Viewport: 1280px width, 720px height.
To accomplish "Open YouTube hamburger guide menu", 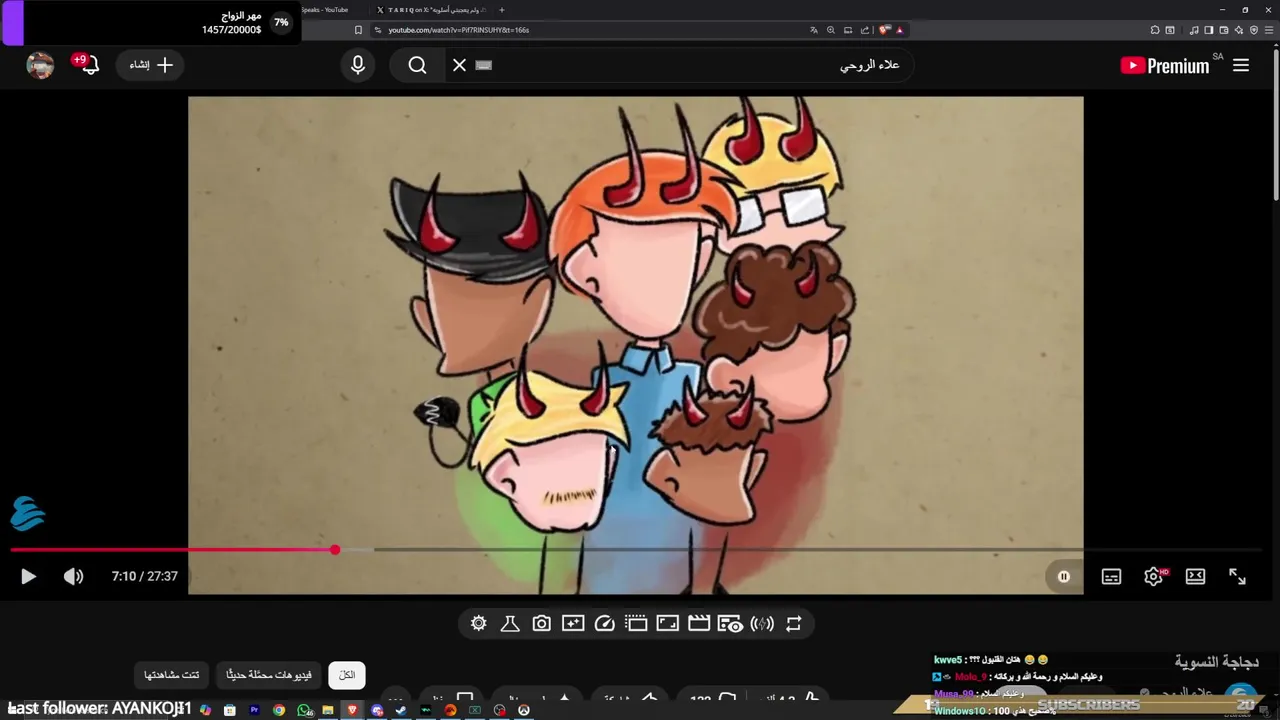I will click(1241, 65).
